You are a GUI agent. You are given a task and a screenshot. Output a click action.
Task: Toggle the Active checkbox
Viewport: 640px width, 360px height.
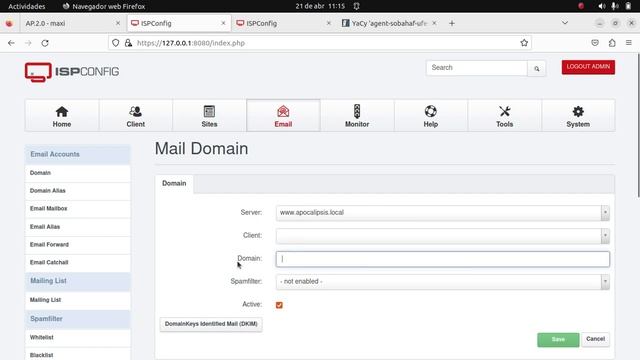point(279,305)
